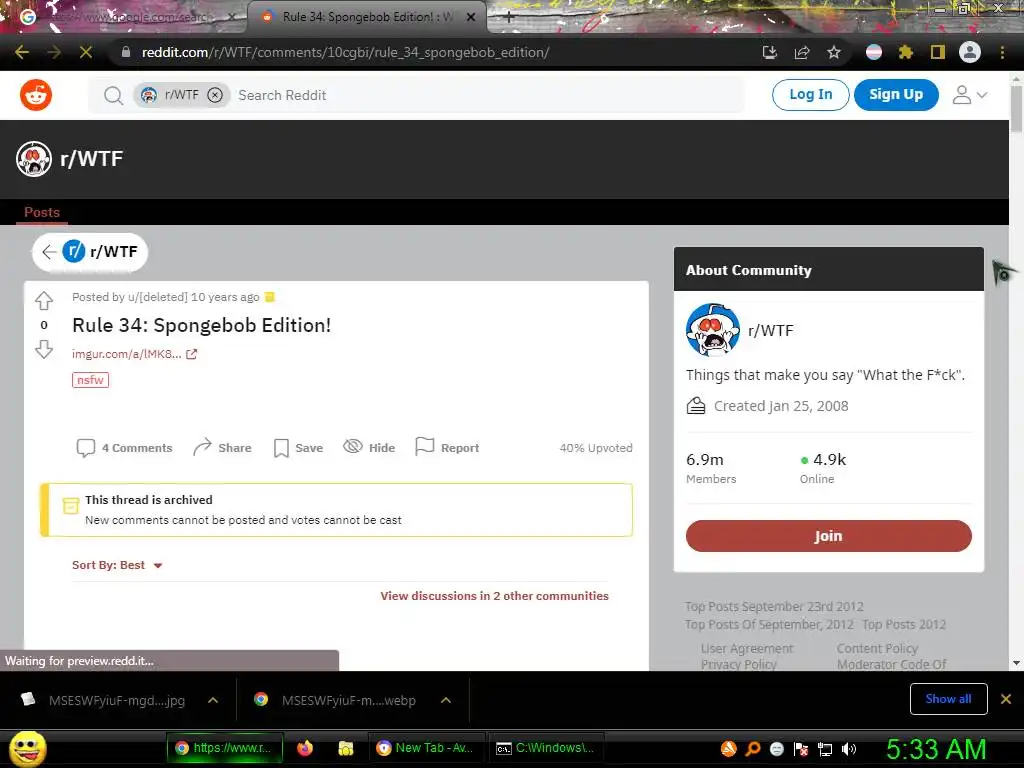Switch to New Tab taskbar window
This screenshot has width=1024, height=768.
click(427, 748)
